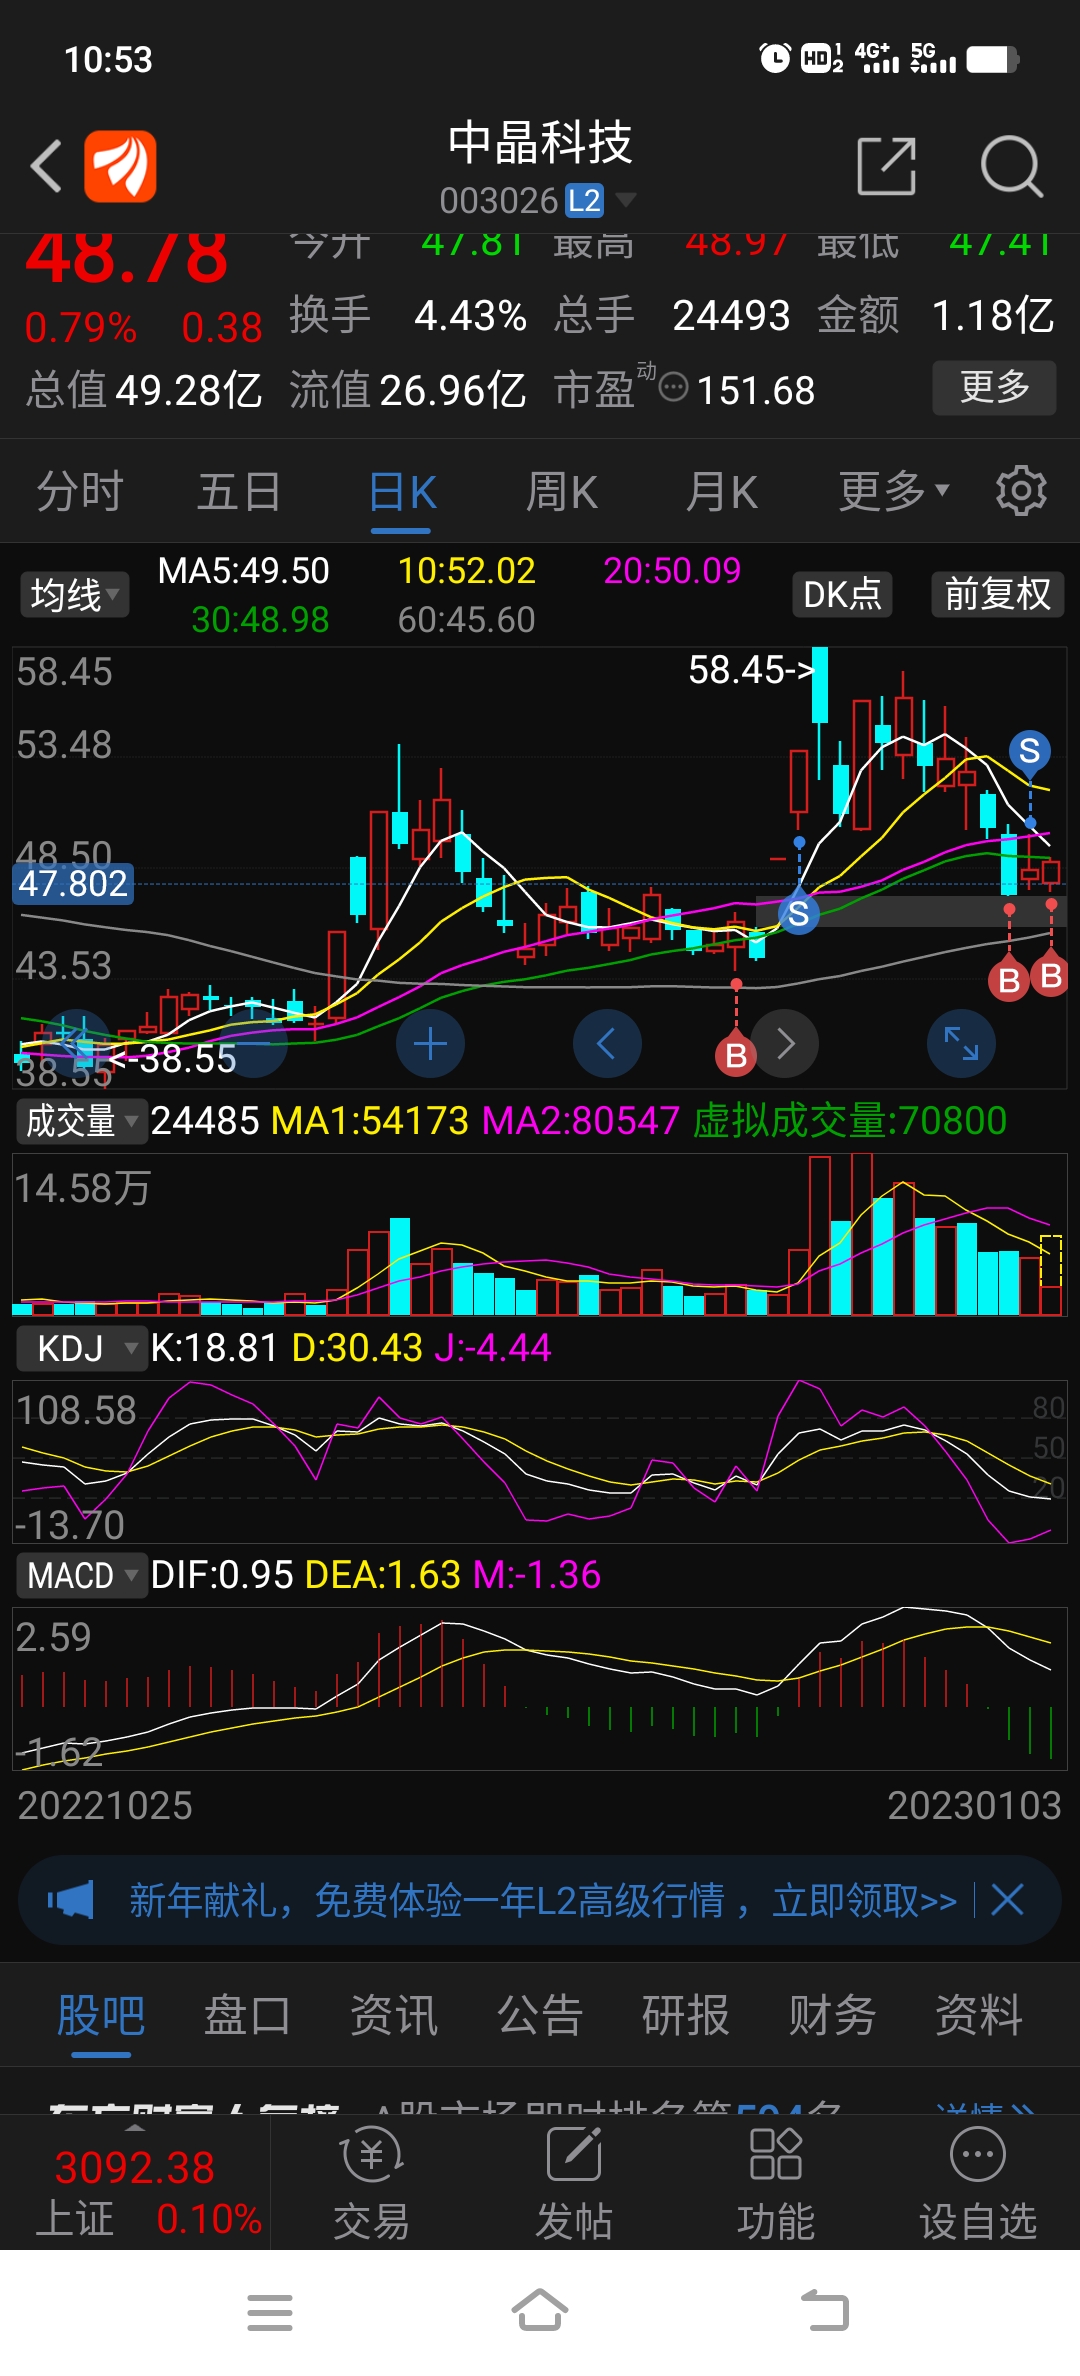
Task: Tap the middle B buy marker
Action: pyautogui.click(x=736, y=1055)
